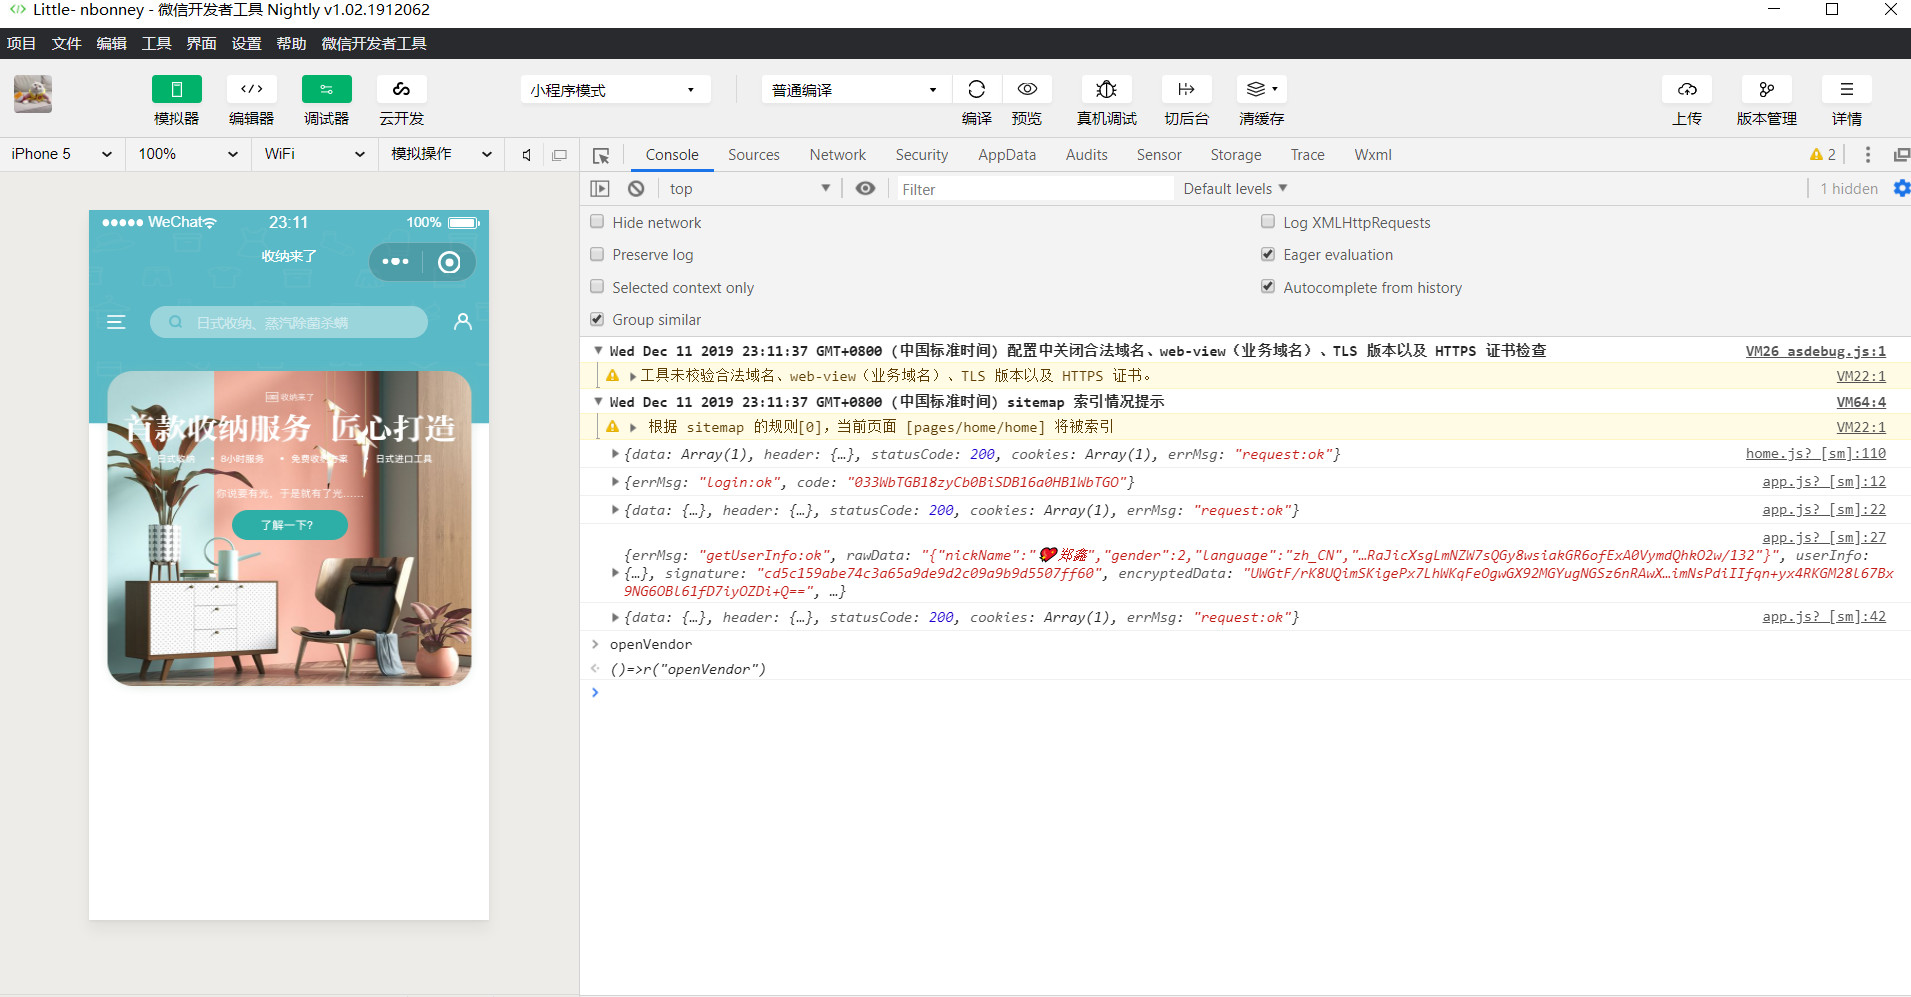The height and width of the screenshot is (997, 1911).
Task: Click the upload (上传) cloud icon
Action: 1686,89
